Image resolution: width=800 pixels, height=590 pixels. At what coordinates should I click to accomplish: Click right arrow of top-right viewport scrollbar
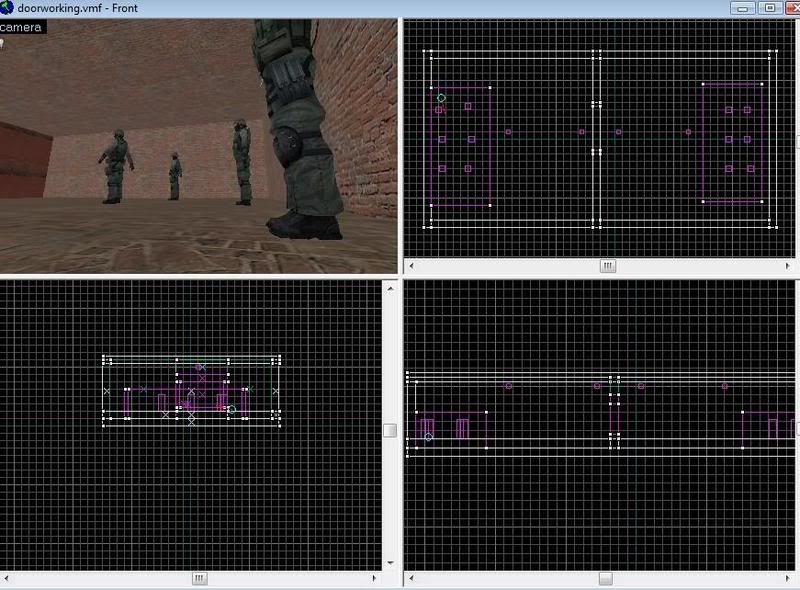787,266
